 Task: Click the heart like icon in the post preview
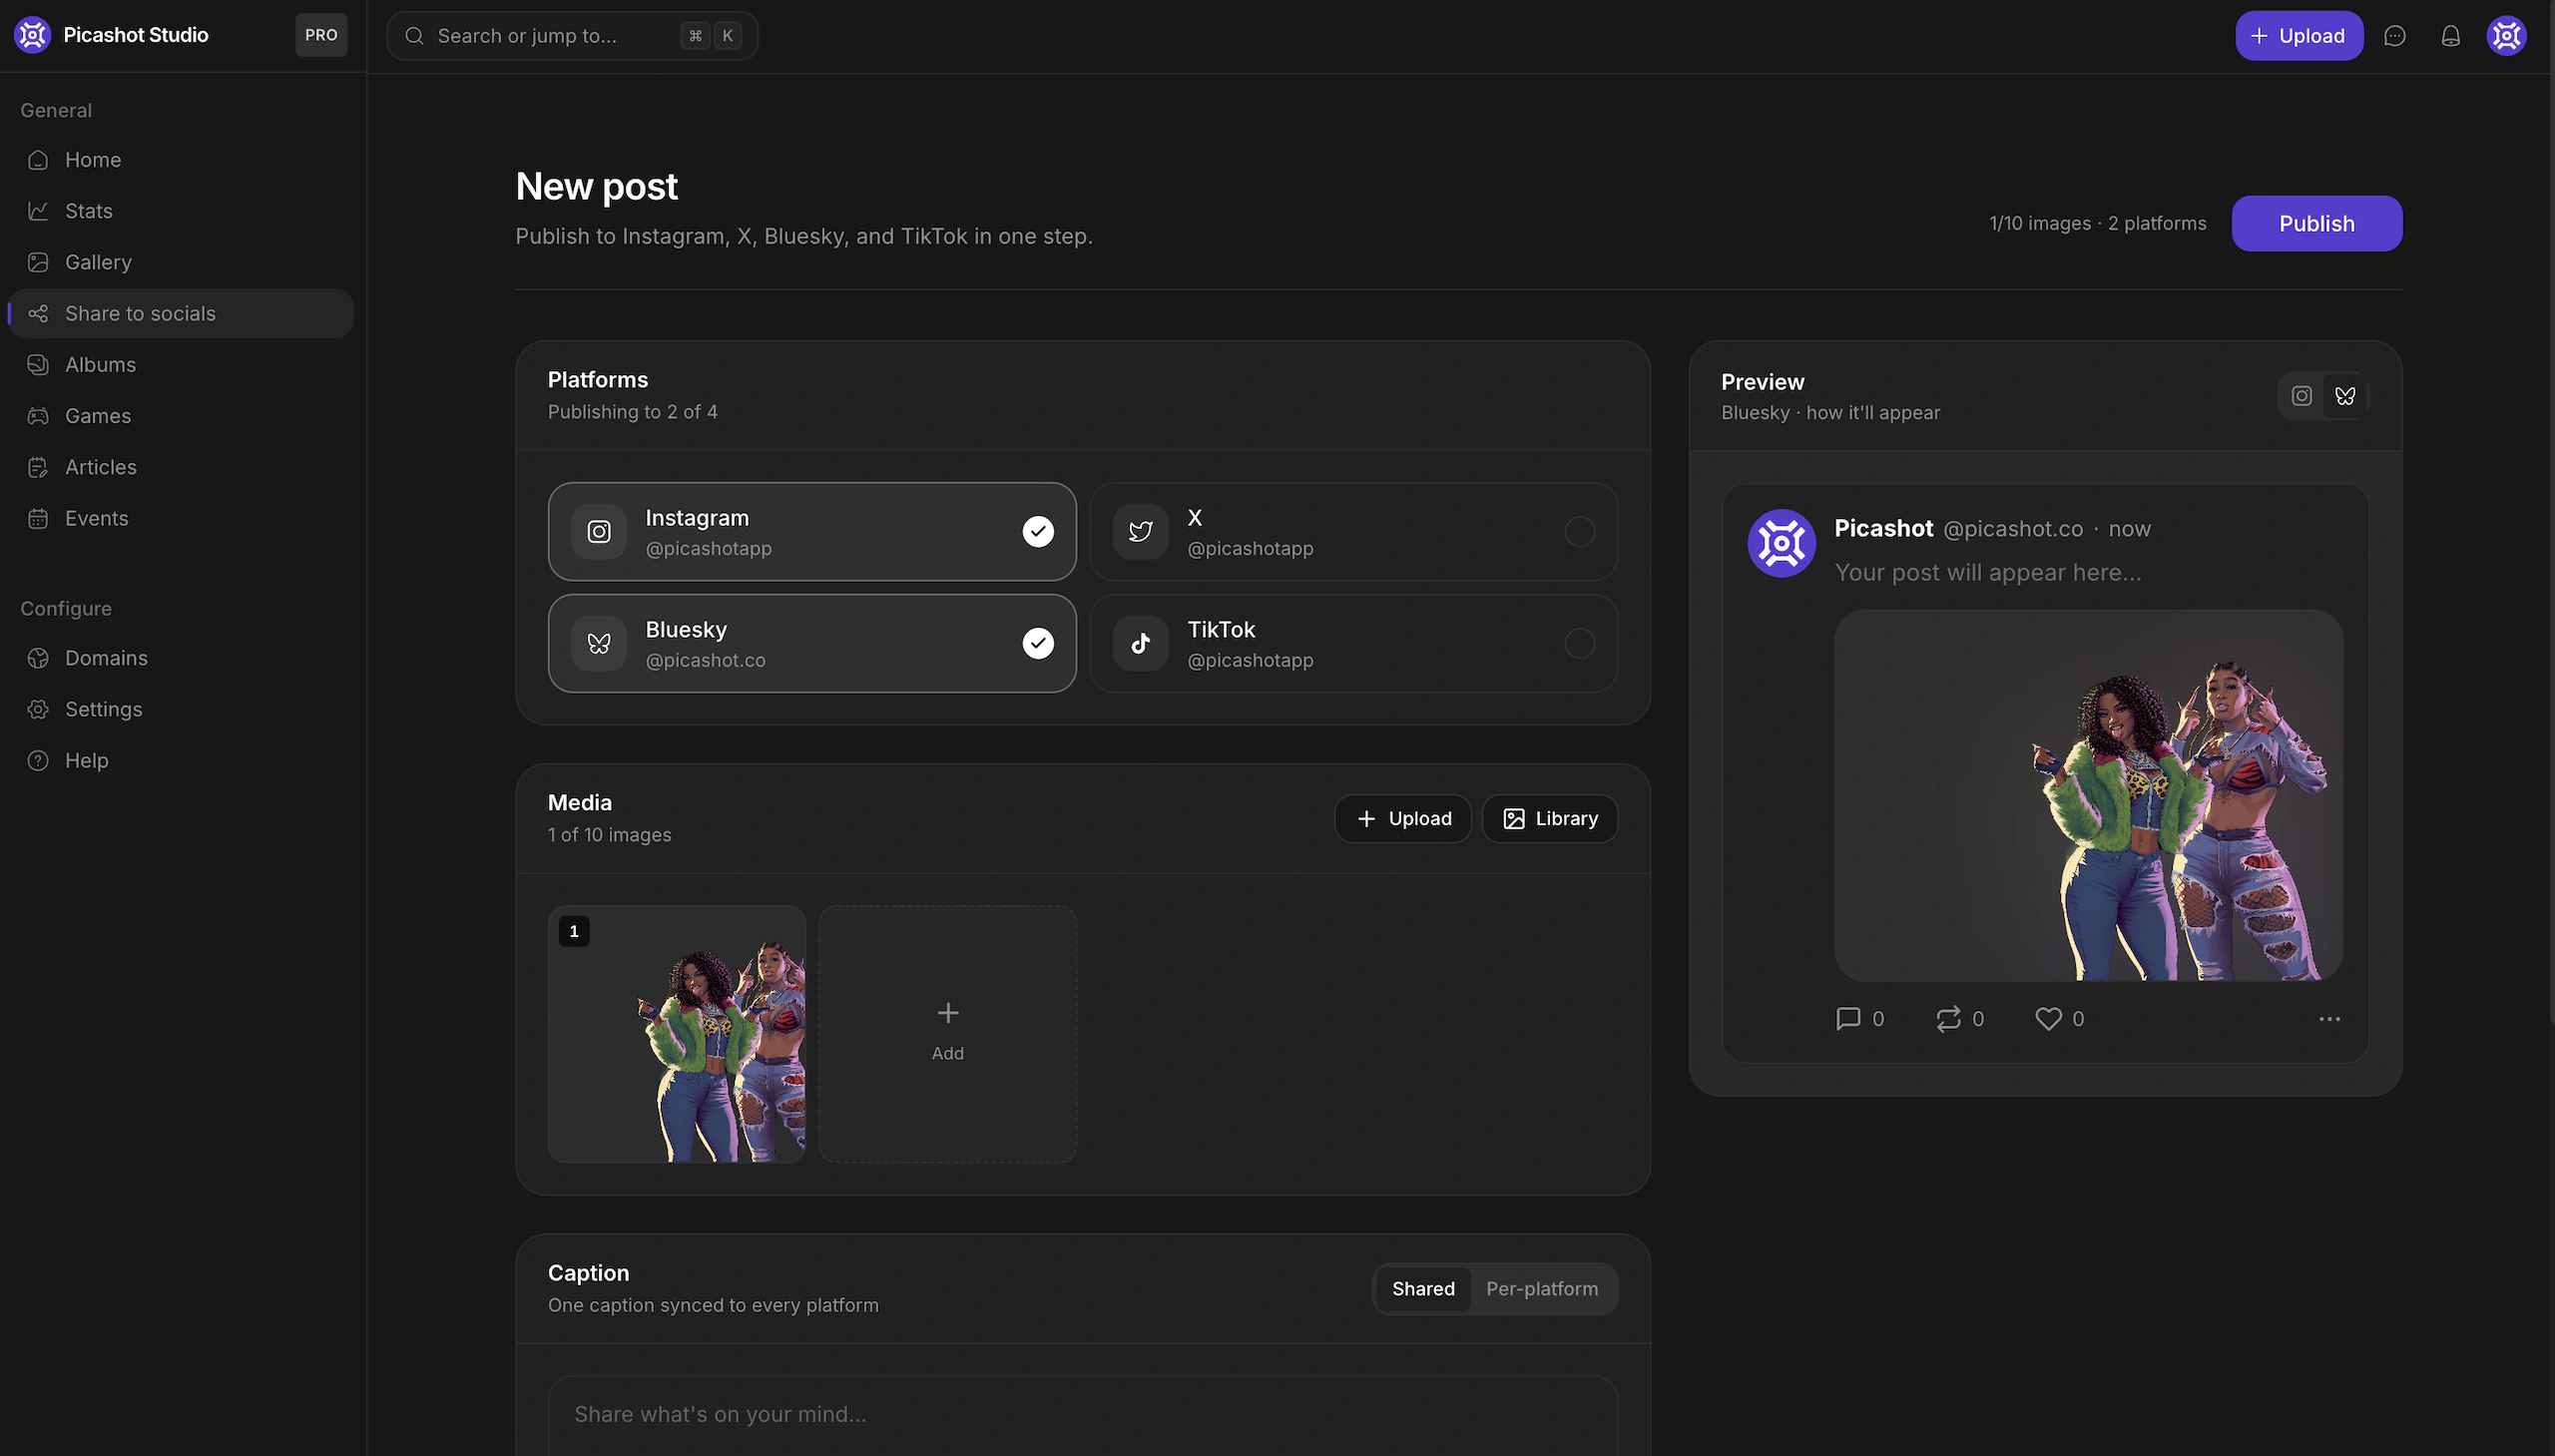[x=2048, y=1019]
